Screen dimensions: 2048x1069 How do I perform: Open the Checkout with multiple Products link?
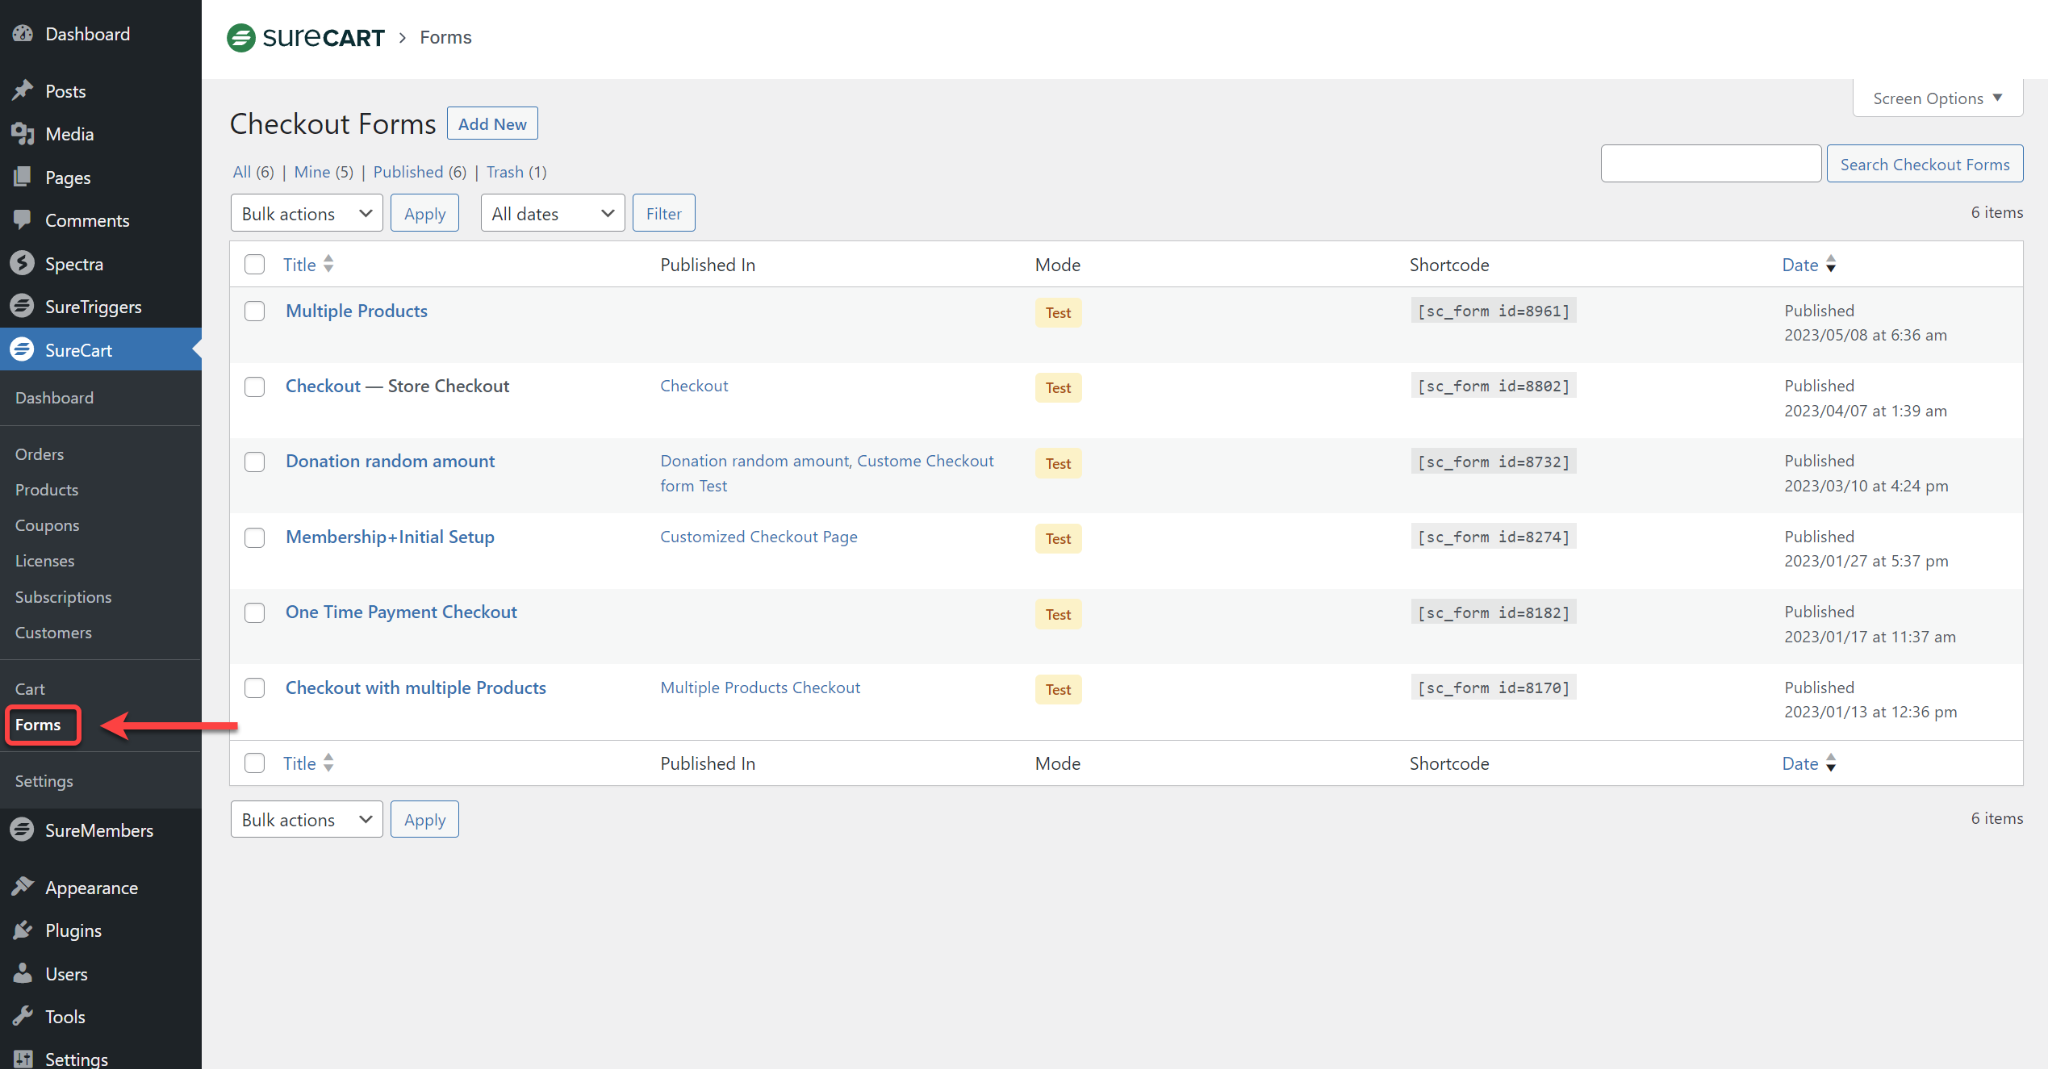coord(416,688)
